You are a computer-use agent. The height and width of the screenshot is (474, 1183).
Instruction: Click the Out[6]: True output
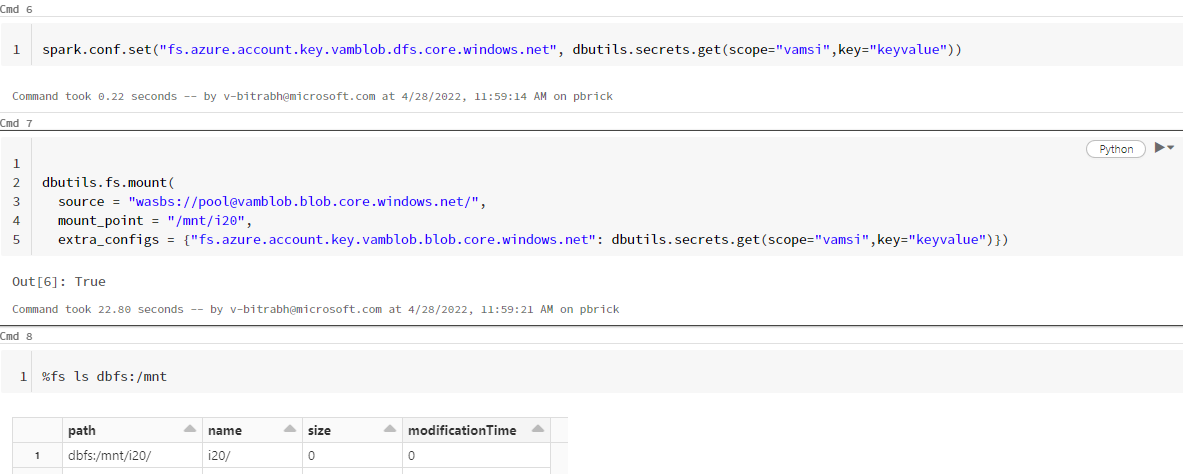click(59, 282)
